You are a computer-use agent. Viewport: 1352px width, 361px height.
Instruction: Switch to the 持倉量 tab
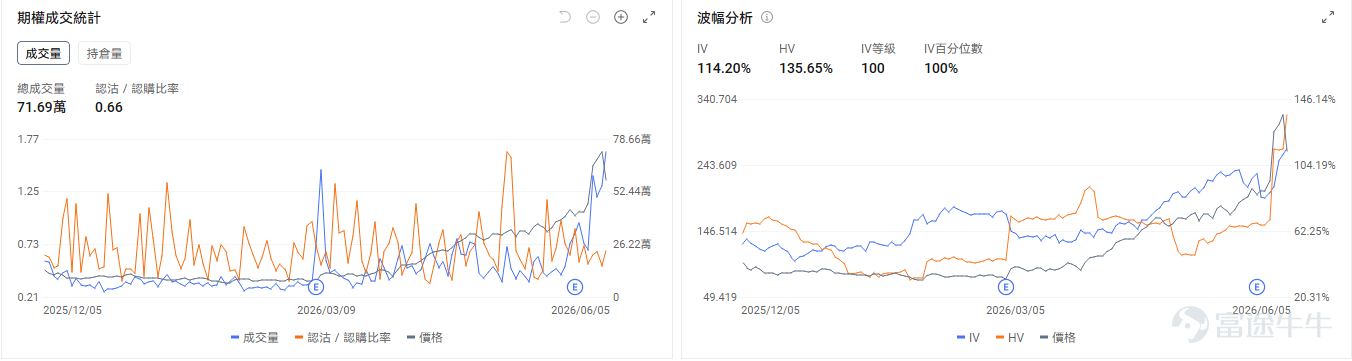tap(104, 54)
